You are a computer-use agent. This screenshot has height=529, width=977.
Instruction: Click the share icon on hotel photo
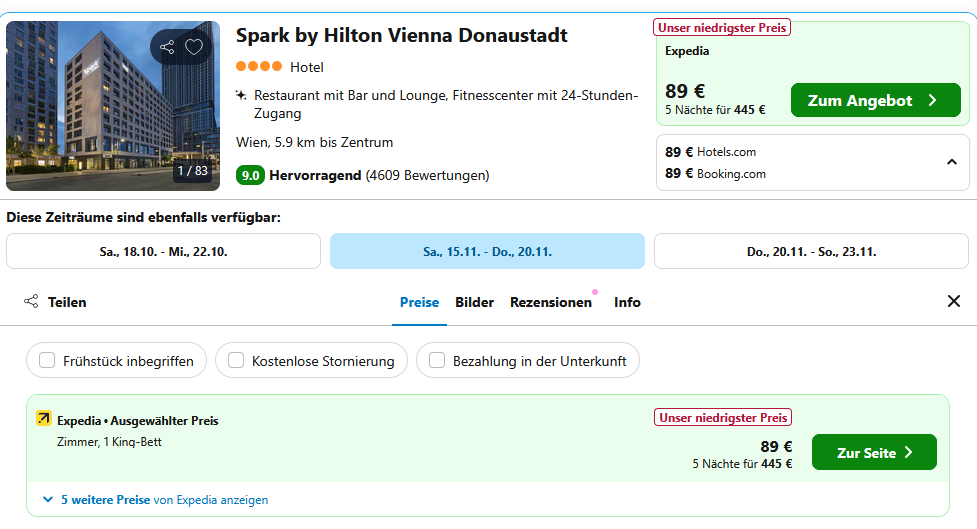pos(167,47)
